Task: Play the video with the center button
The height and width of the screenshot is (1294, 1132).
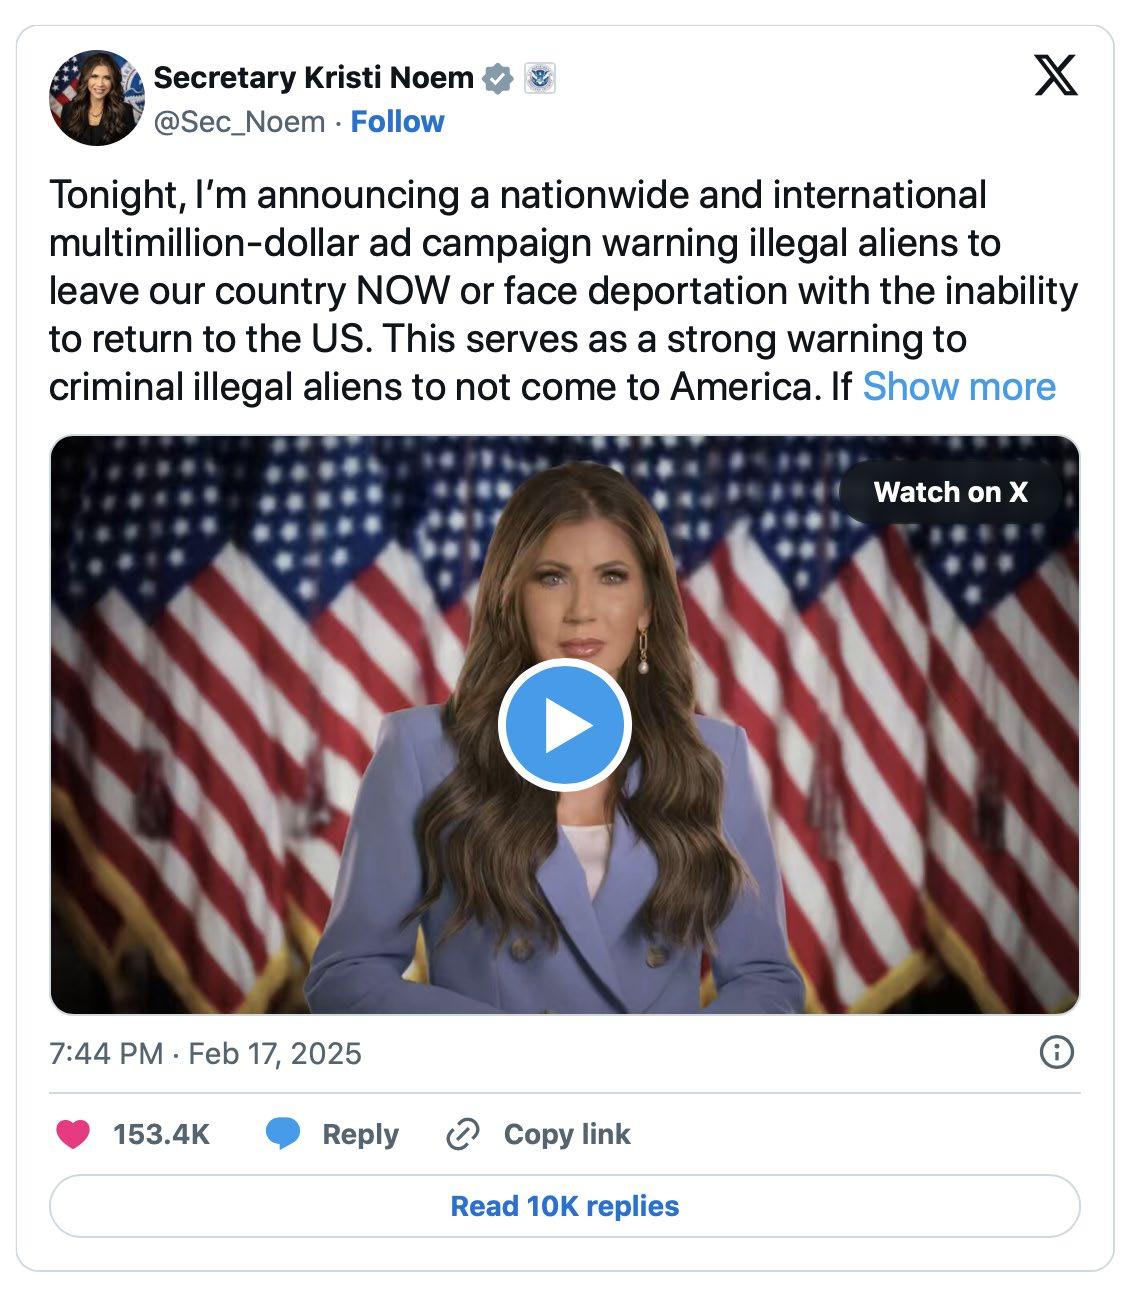Action: click(564, 726)
